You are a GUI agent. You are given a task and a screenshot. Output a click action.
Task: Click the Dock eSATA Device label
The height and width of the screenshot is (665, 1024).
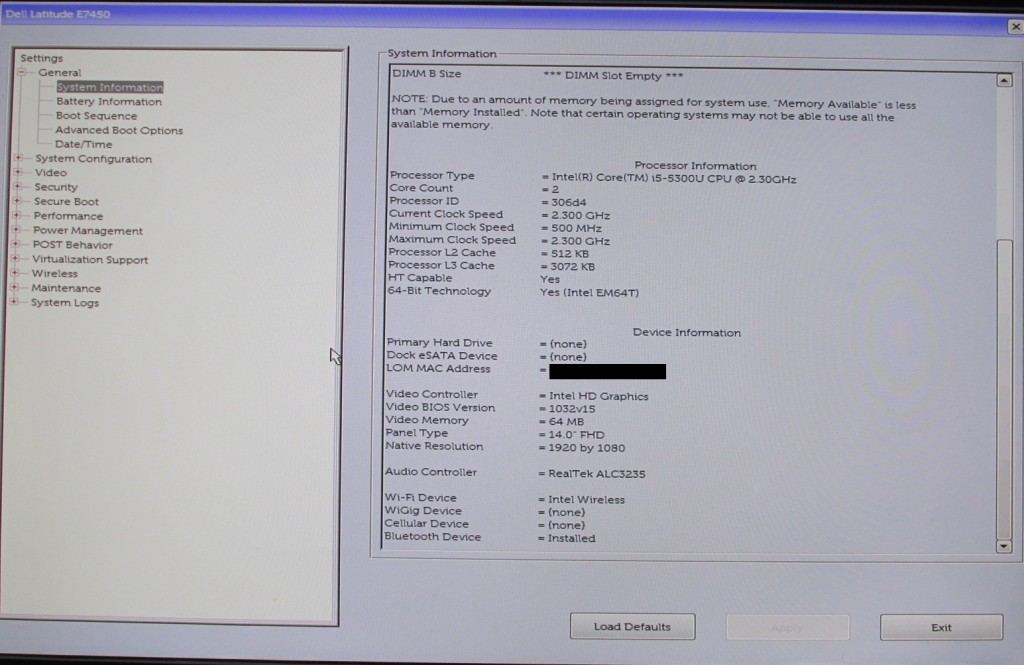pyautogui.click(x=442, y=355)
